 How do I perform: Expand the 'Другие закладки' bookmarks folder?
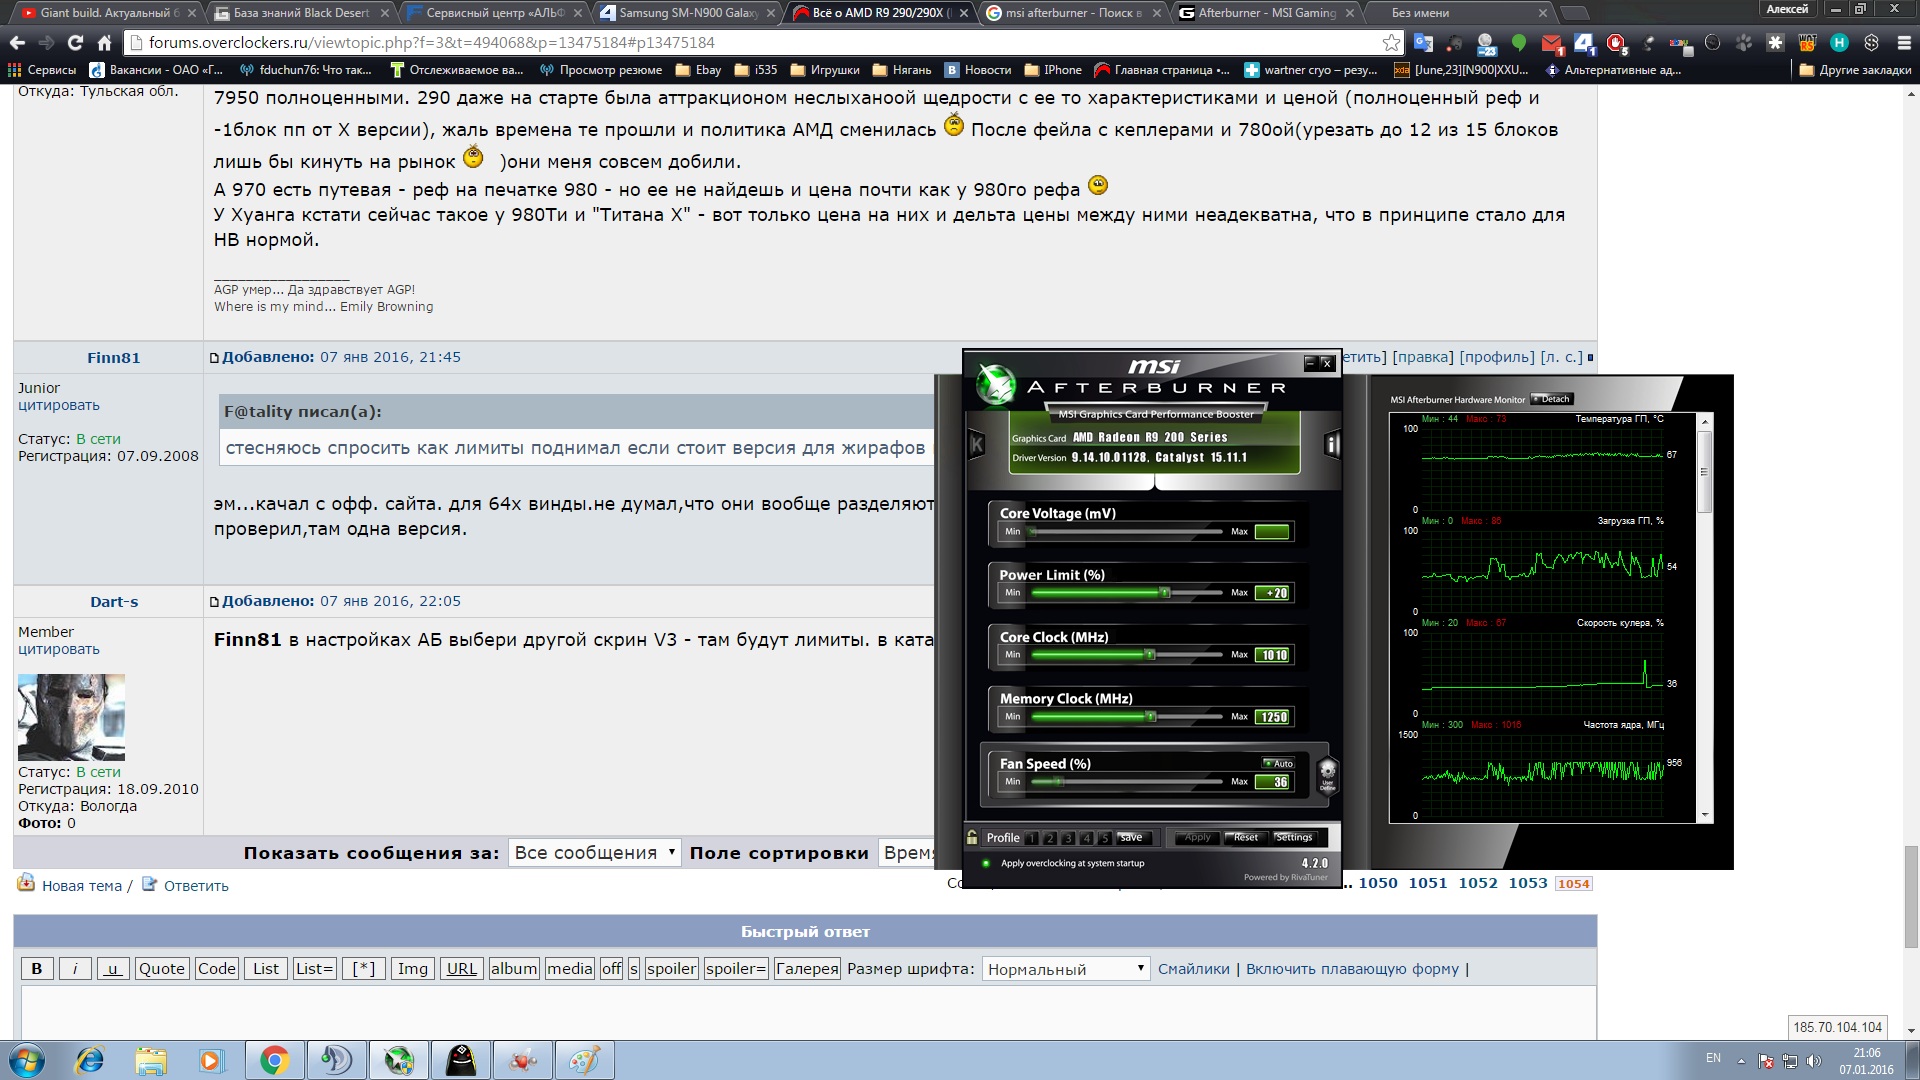click(x=1855, y=70)
